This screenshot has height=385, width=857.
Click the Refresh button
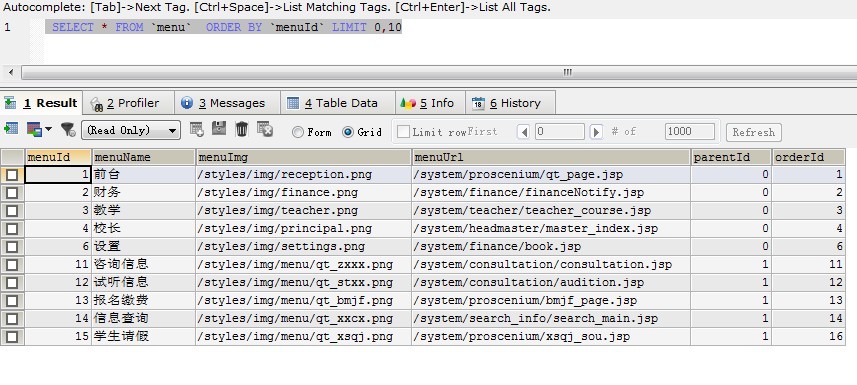[754, 132]
